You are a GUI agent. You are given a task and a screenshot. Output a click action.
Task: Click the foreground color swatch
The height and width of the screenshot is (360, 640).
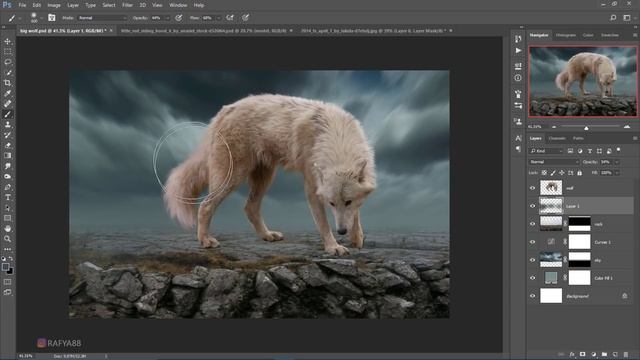click(x=5, y=267)
